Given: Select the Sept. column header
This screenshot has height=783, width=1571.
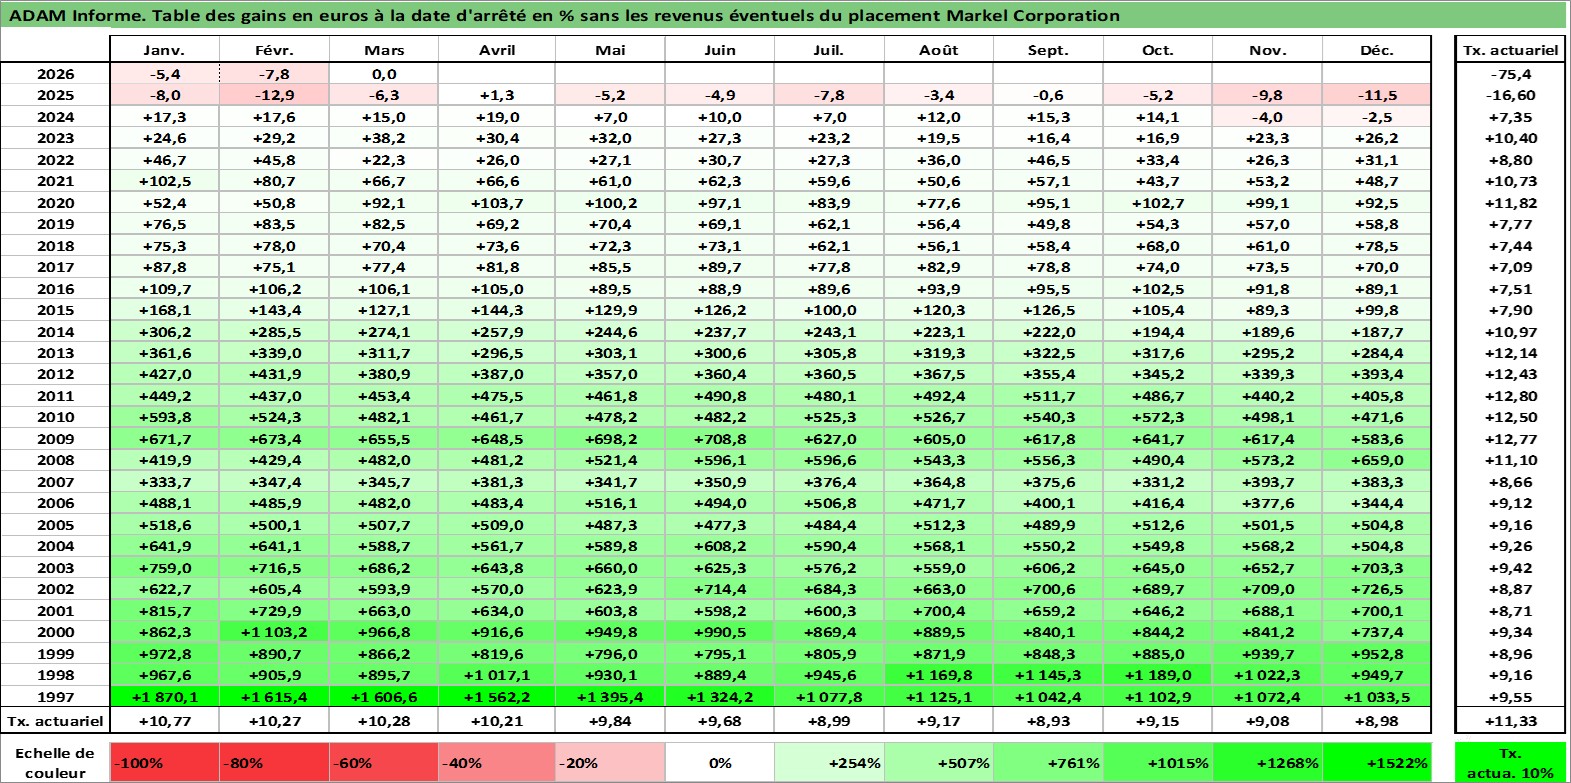Looking at the screenshot, I should click(x=1048, y=50).
